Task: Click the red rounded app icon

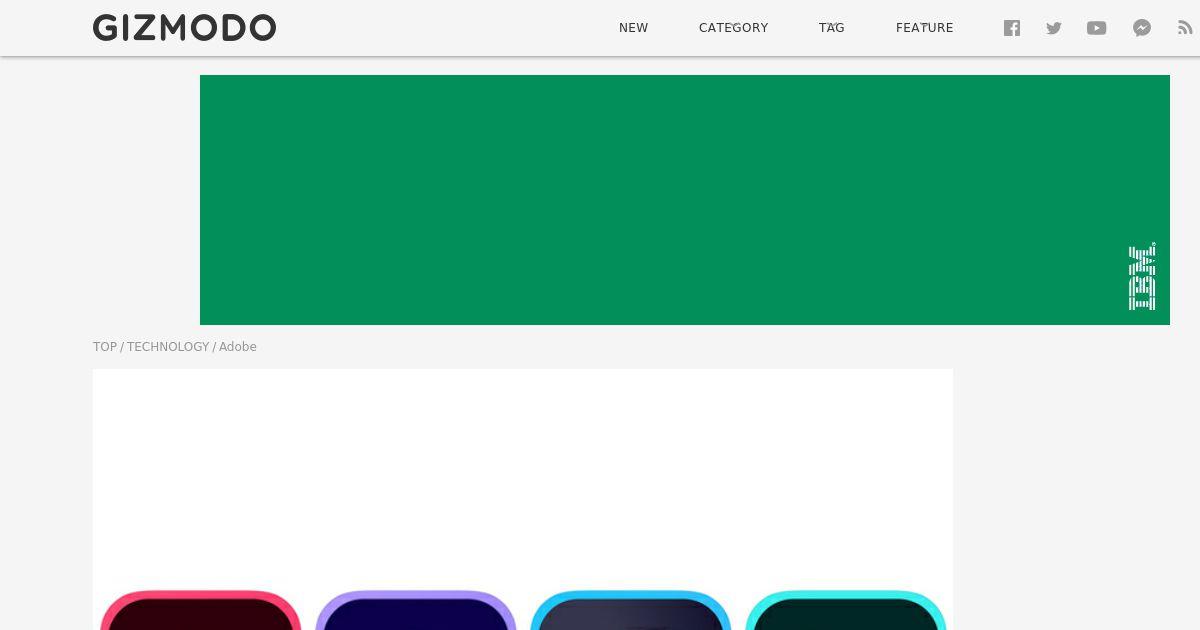Action: pos(200,610)
